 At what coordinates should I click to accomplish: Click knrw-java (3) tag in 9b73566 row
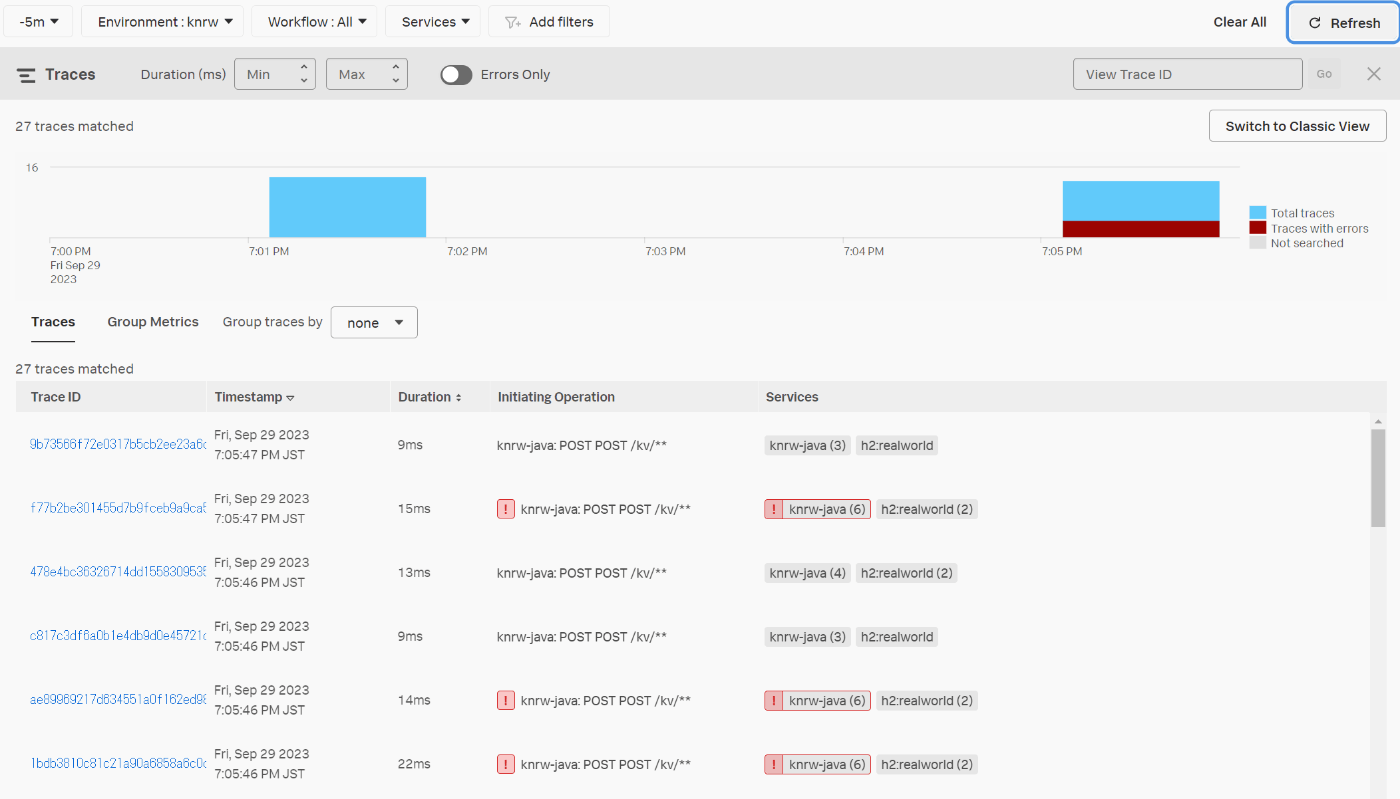pyautogui.click(x=808, y=445)
